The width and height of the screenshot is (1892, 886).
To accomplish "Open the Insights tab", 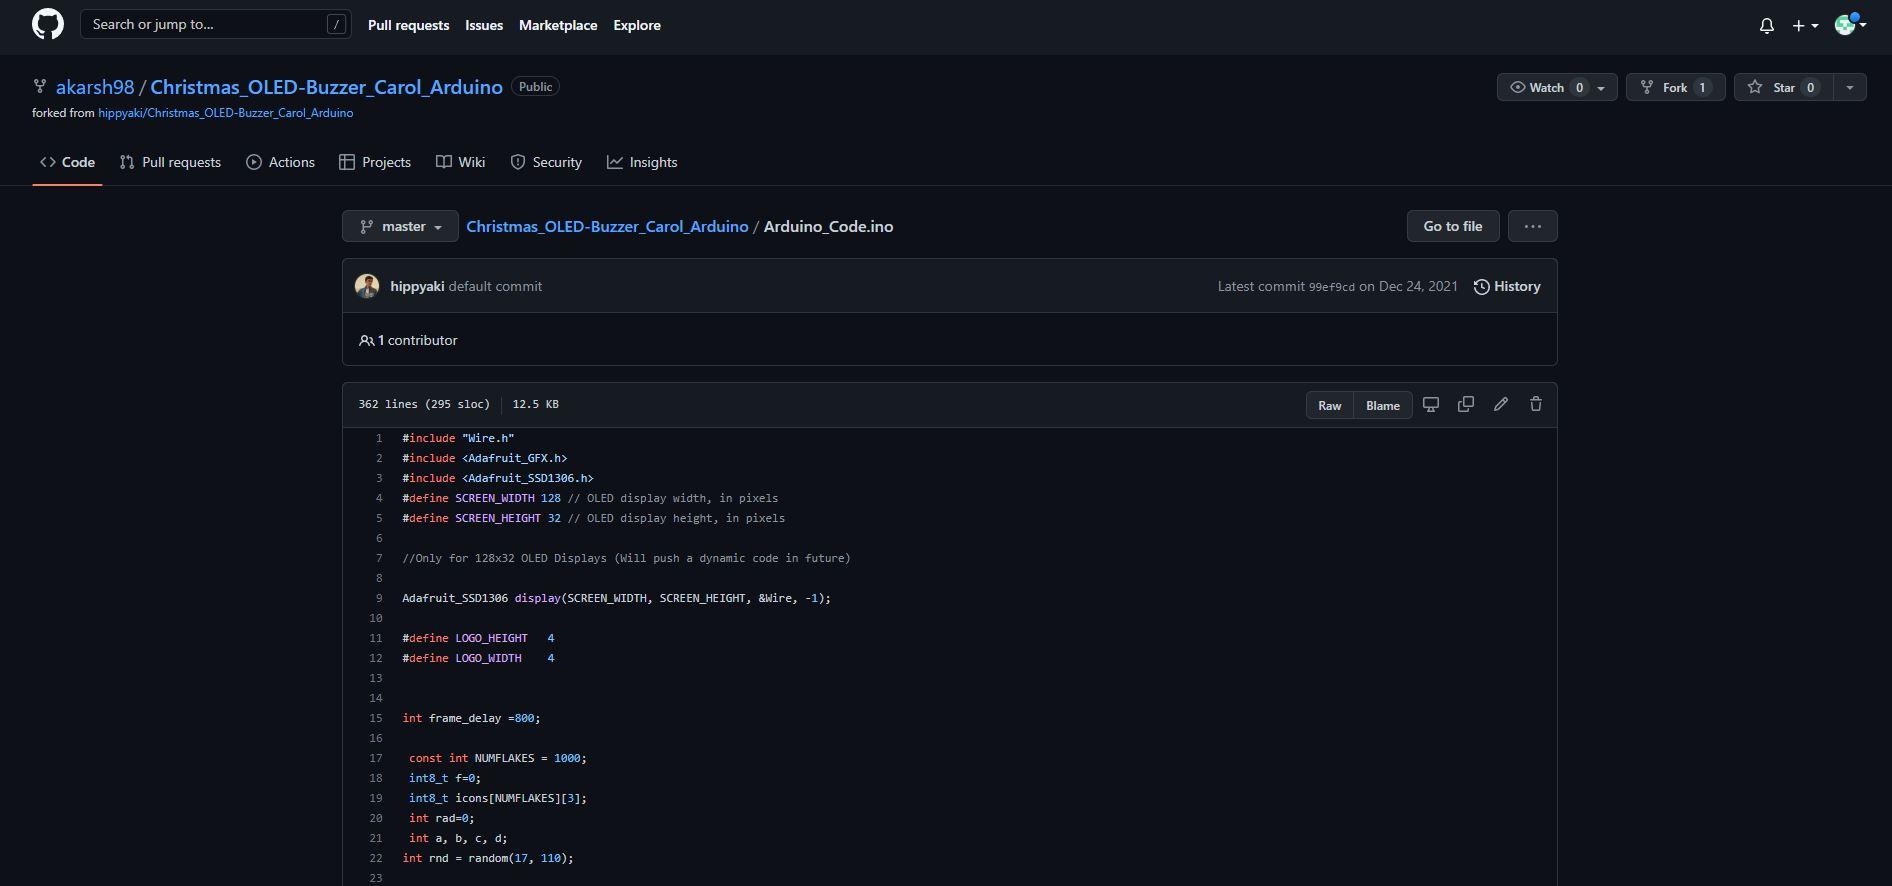I will pos(642,162).
